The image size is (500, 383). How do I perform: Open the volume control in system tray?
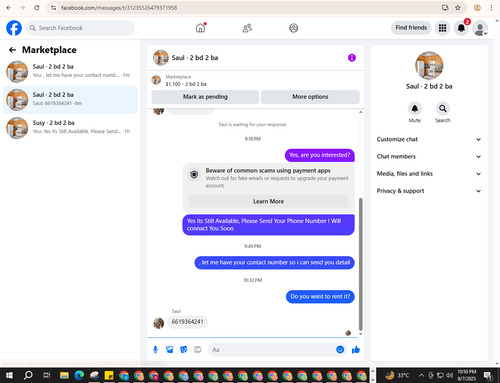click(x=449, y=376)
